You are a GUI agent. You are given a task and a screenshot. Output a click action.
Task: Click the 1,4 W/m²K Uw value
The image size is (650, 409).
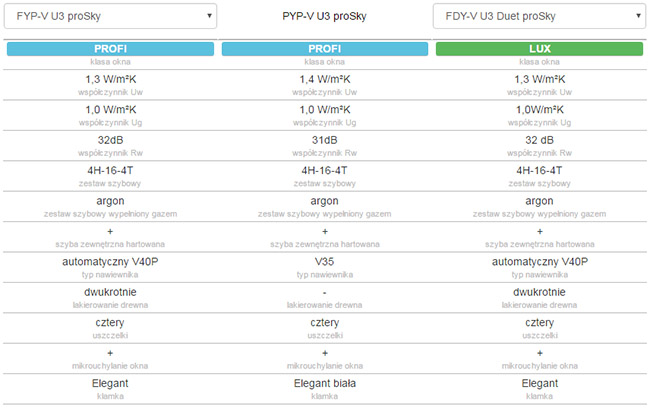(325, 79)
